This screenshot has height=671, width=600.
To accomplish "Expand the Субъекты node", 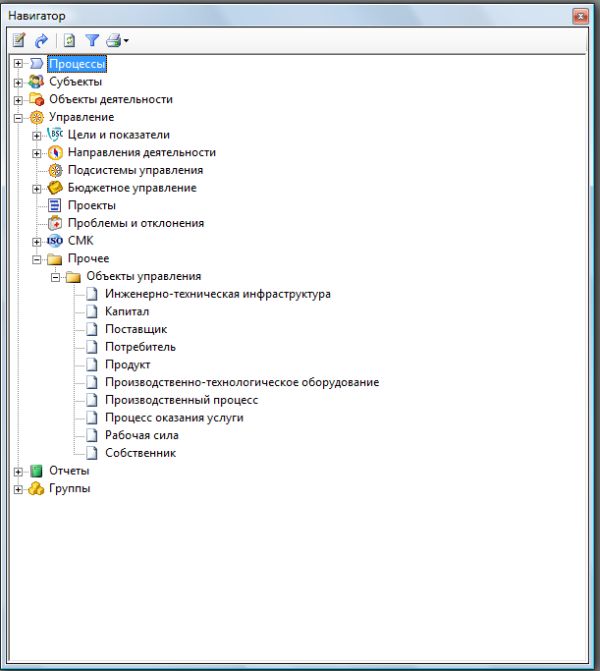I will pyautogui.click(x=18, y=82).
